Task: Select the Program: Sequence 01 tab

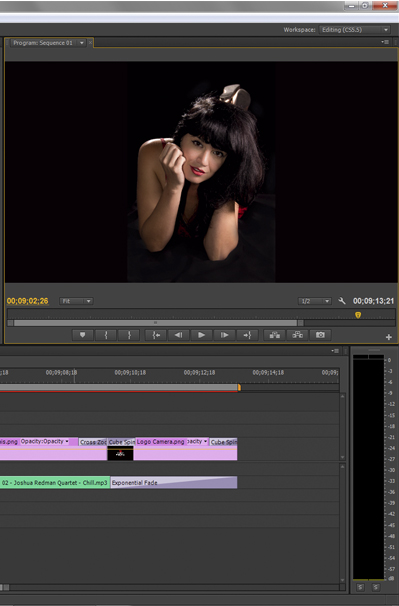Action: tap(43, 43)
